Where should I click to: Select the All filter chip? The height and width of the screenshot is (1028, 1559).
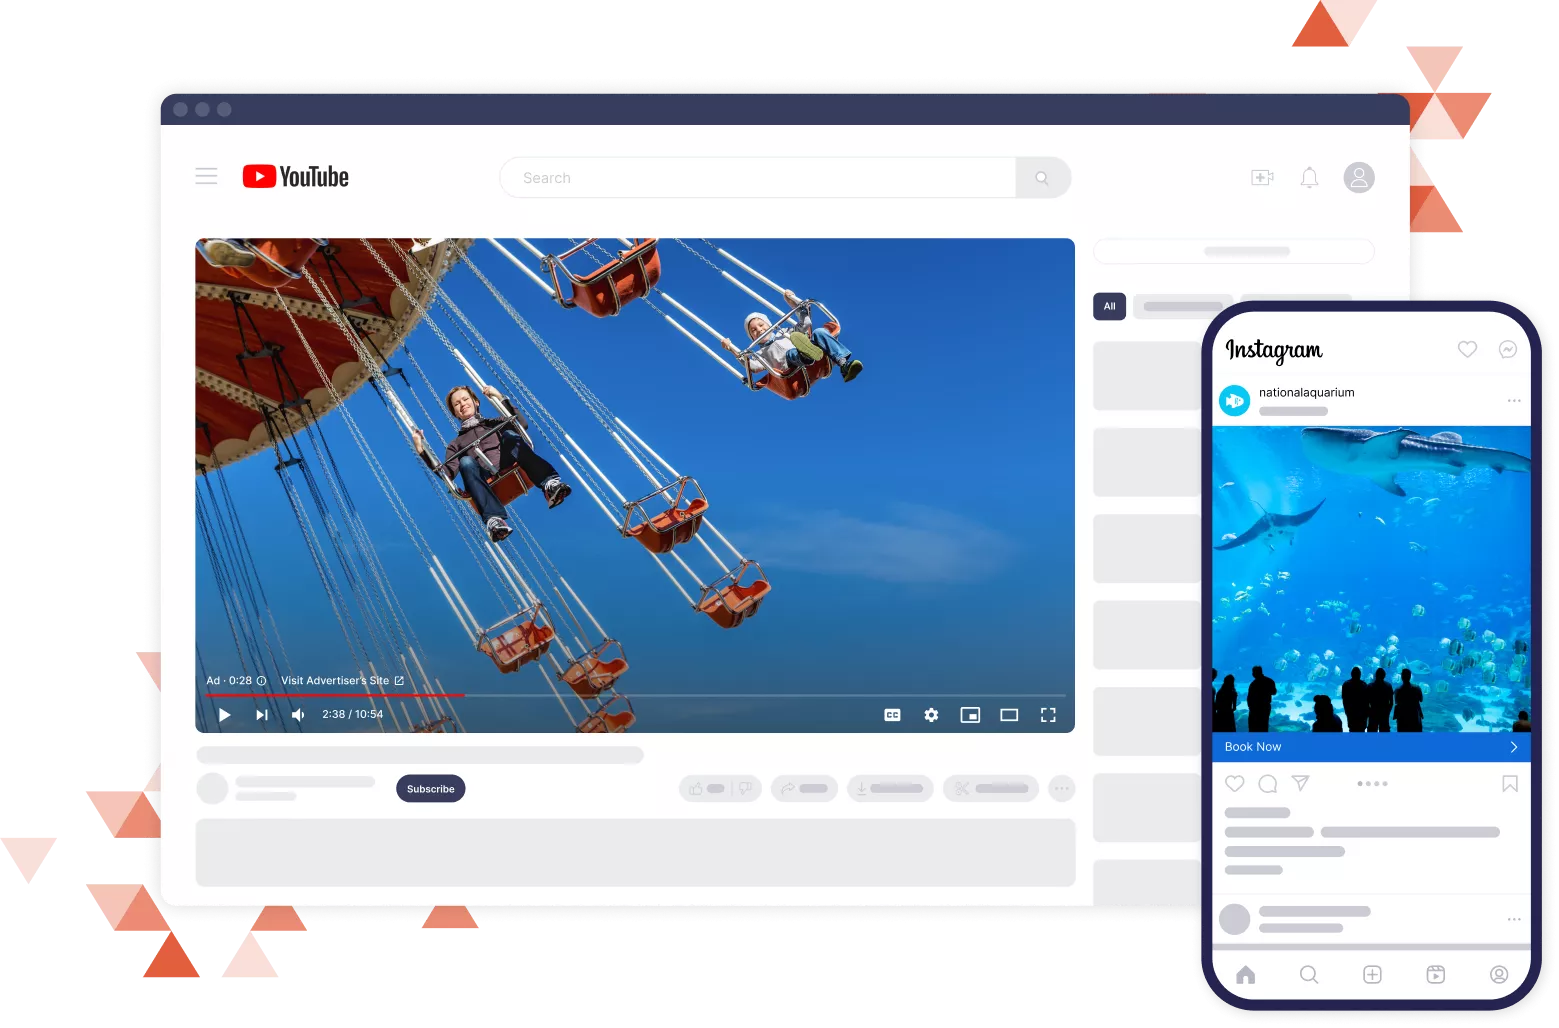pos(1108,306)
